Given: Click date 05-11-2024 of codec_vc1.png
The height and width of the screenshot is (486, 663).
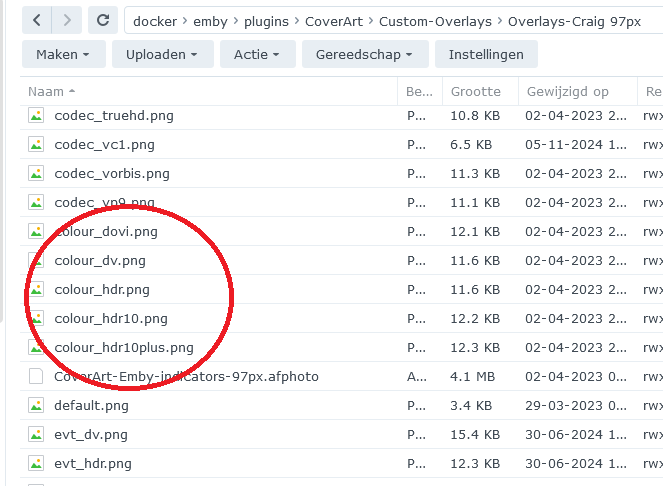Looking at the screenshot, I should 576,145.
